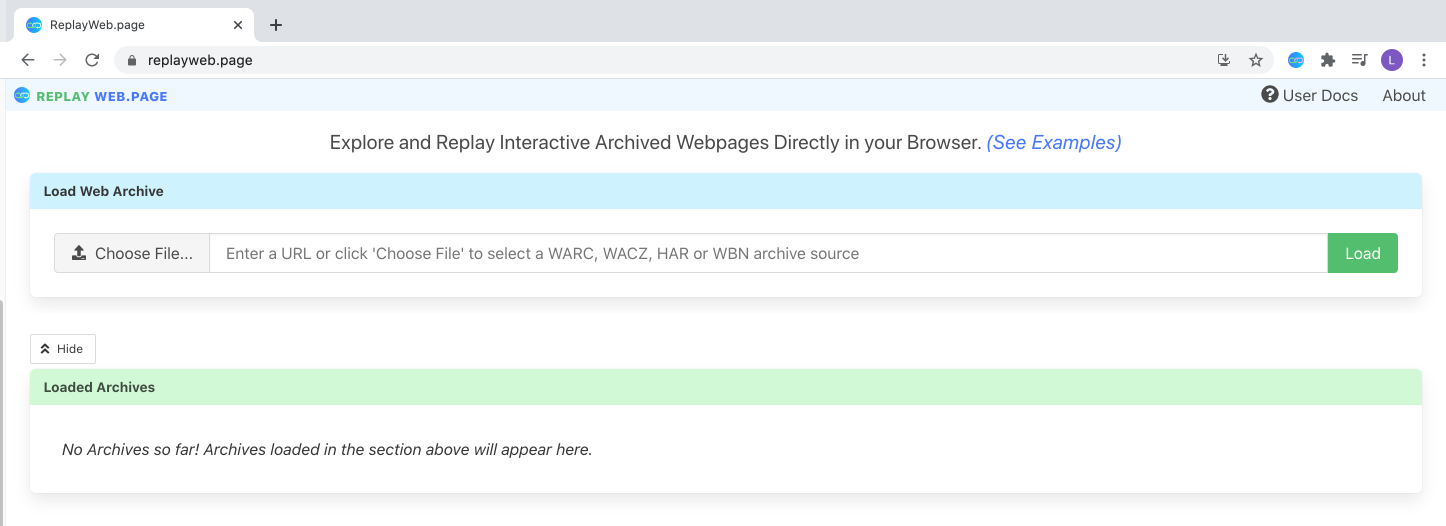Collapse the Loaded Archives section with Hide
Viewport: 1446px width, 526px height.
point(62,349)
